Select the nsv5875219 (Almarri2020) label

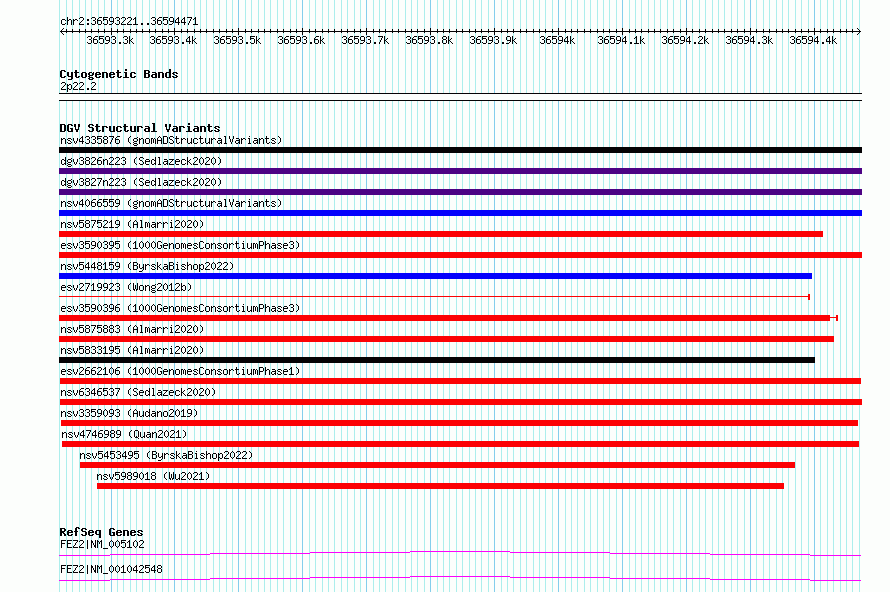(132, 224)
